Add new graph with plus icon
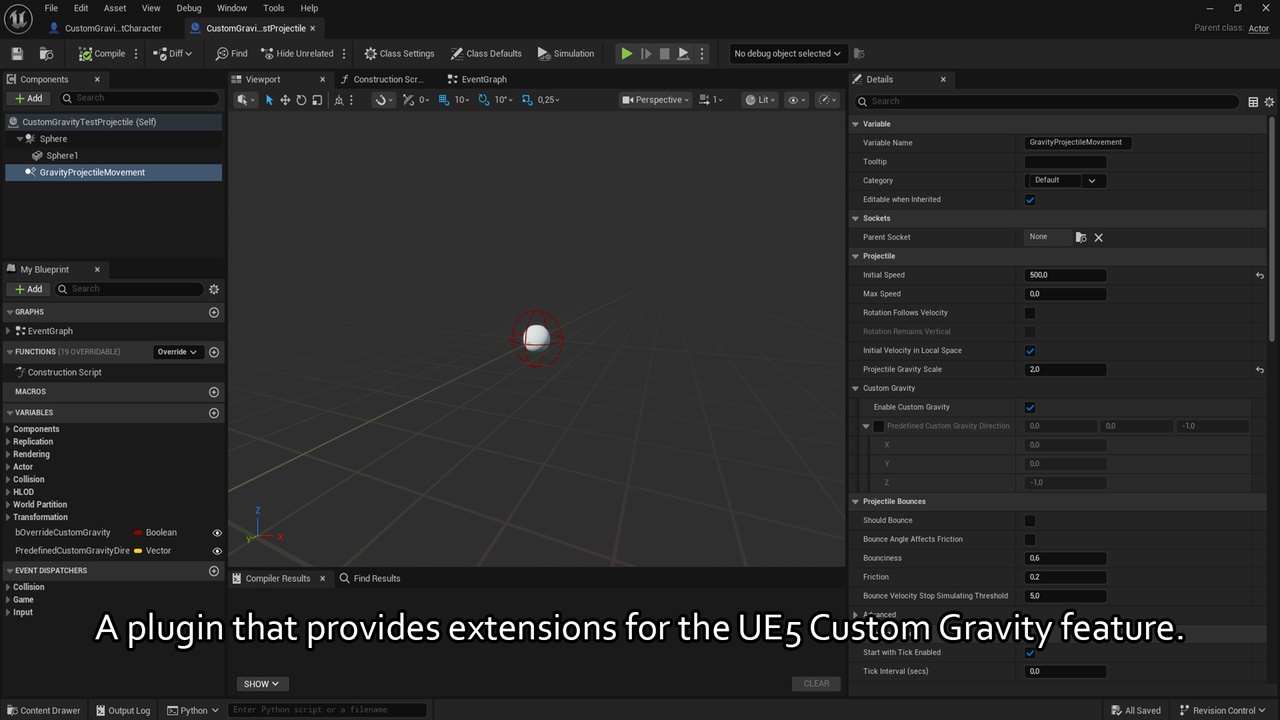This screenshot has width=1280, height=720. (213, 312)
